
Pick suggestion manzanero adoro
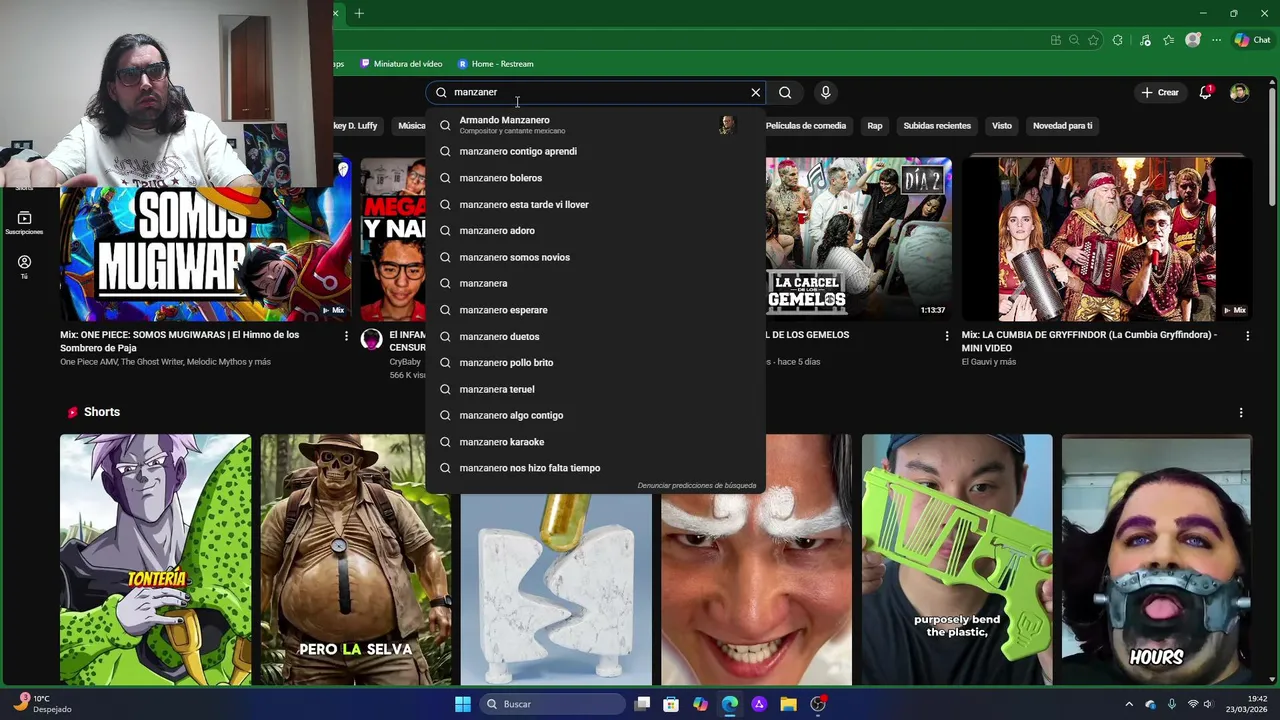coord(596,230)
